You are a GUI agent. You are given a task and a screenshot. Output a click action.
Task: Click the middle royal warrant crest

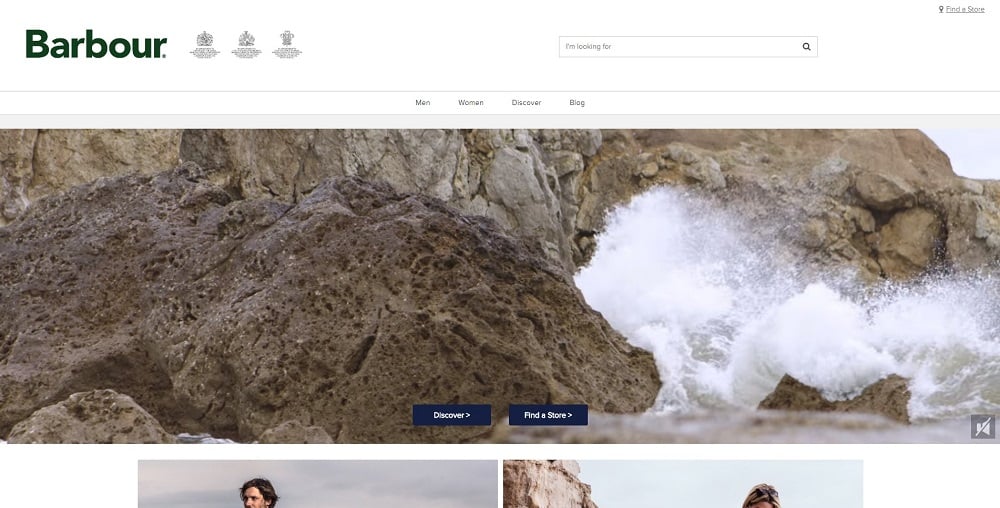(246, 45)
